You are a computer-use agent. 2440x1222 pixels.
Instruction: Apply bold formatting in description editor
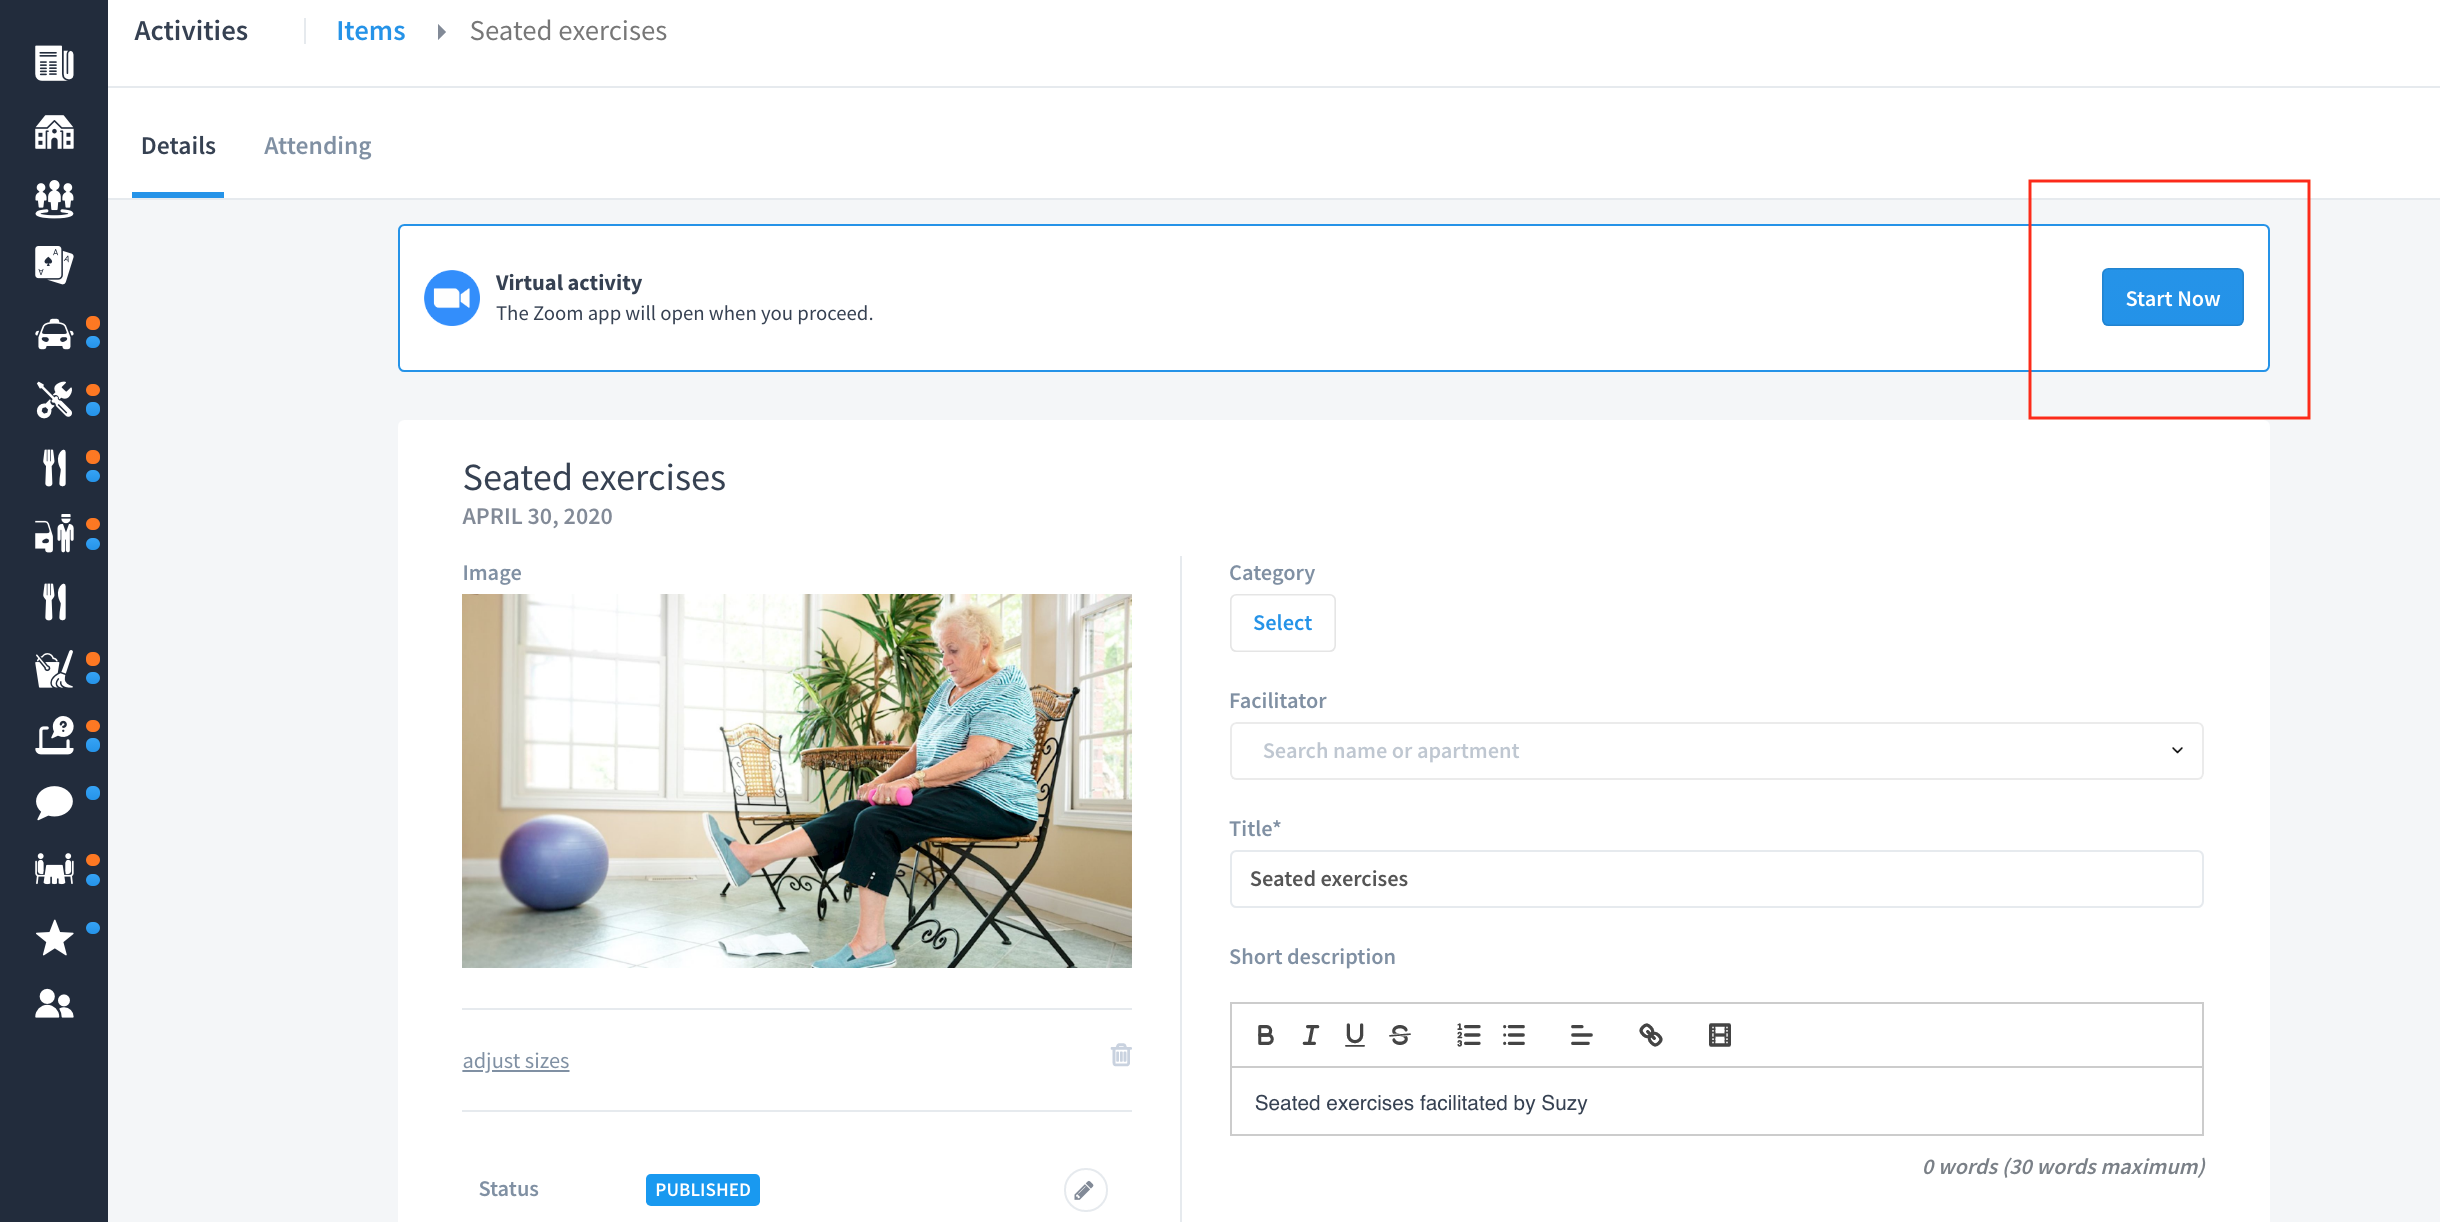(x=1265, y=1035)
